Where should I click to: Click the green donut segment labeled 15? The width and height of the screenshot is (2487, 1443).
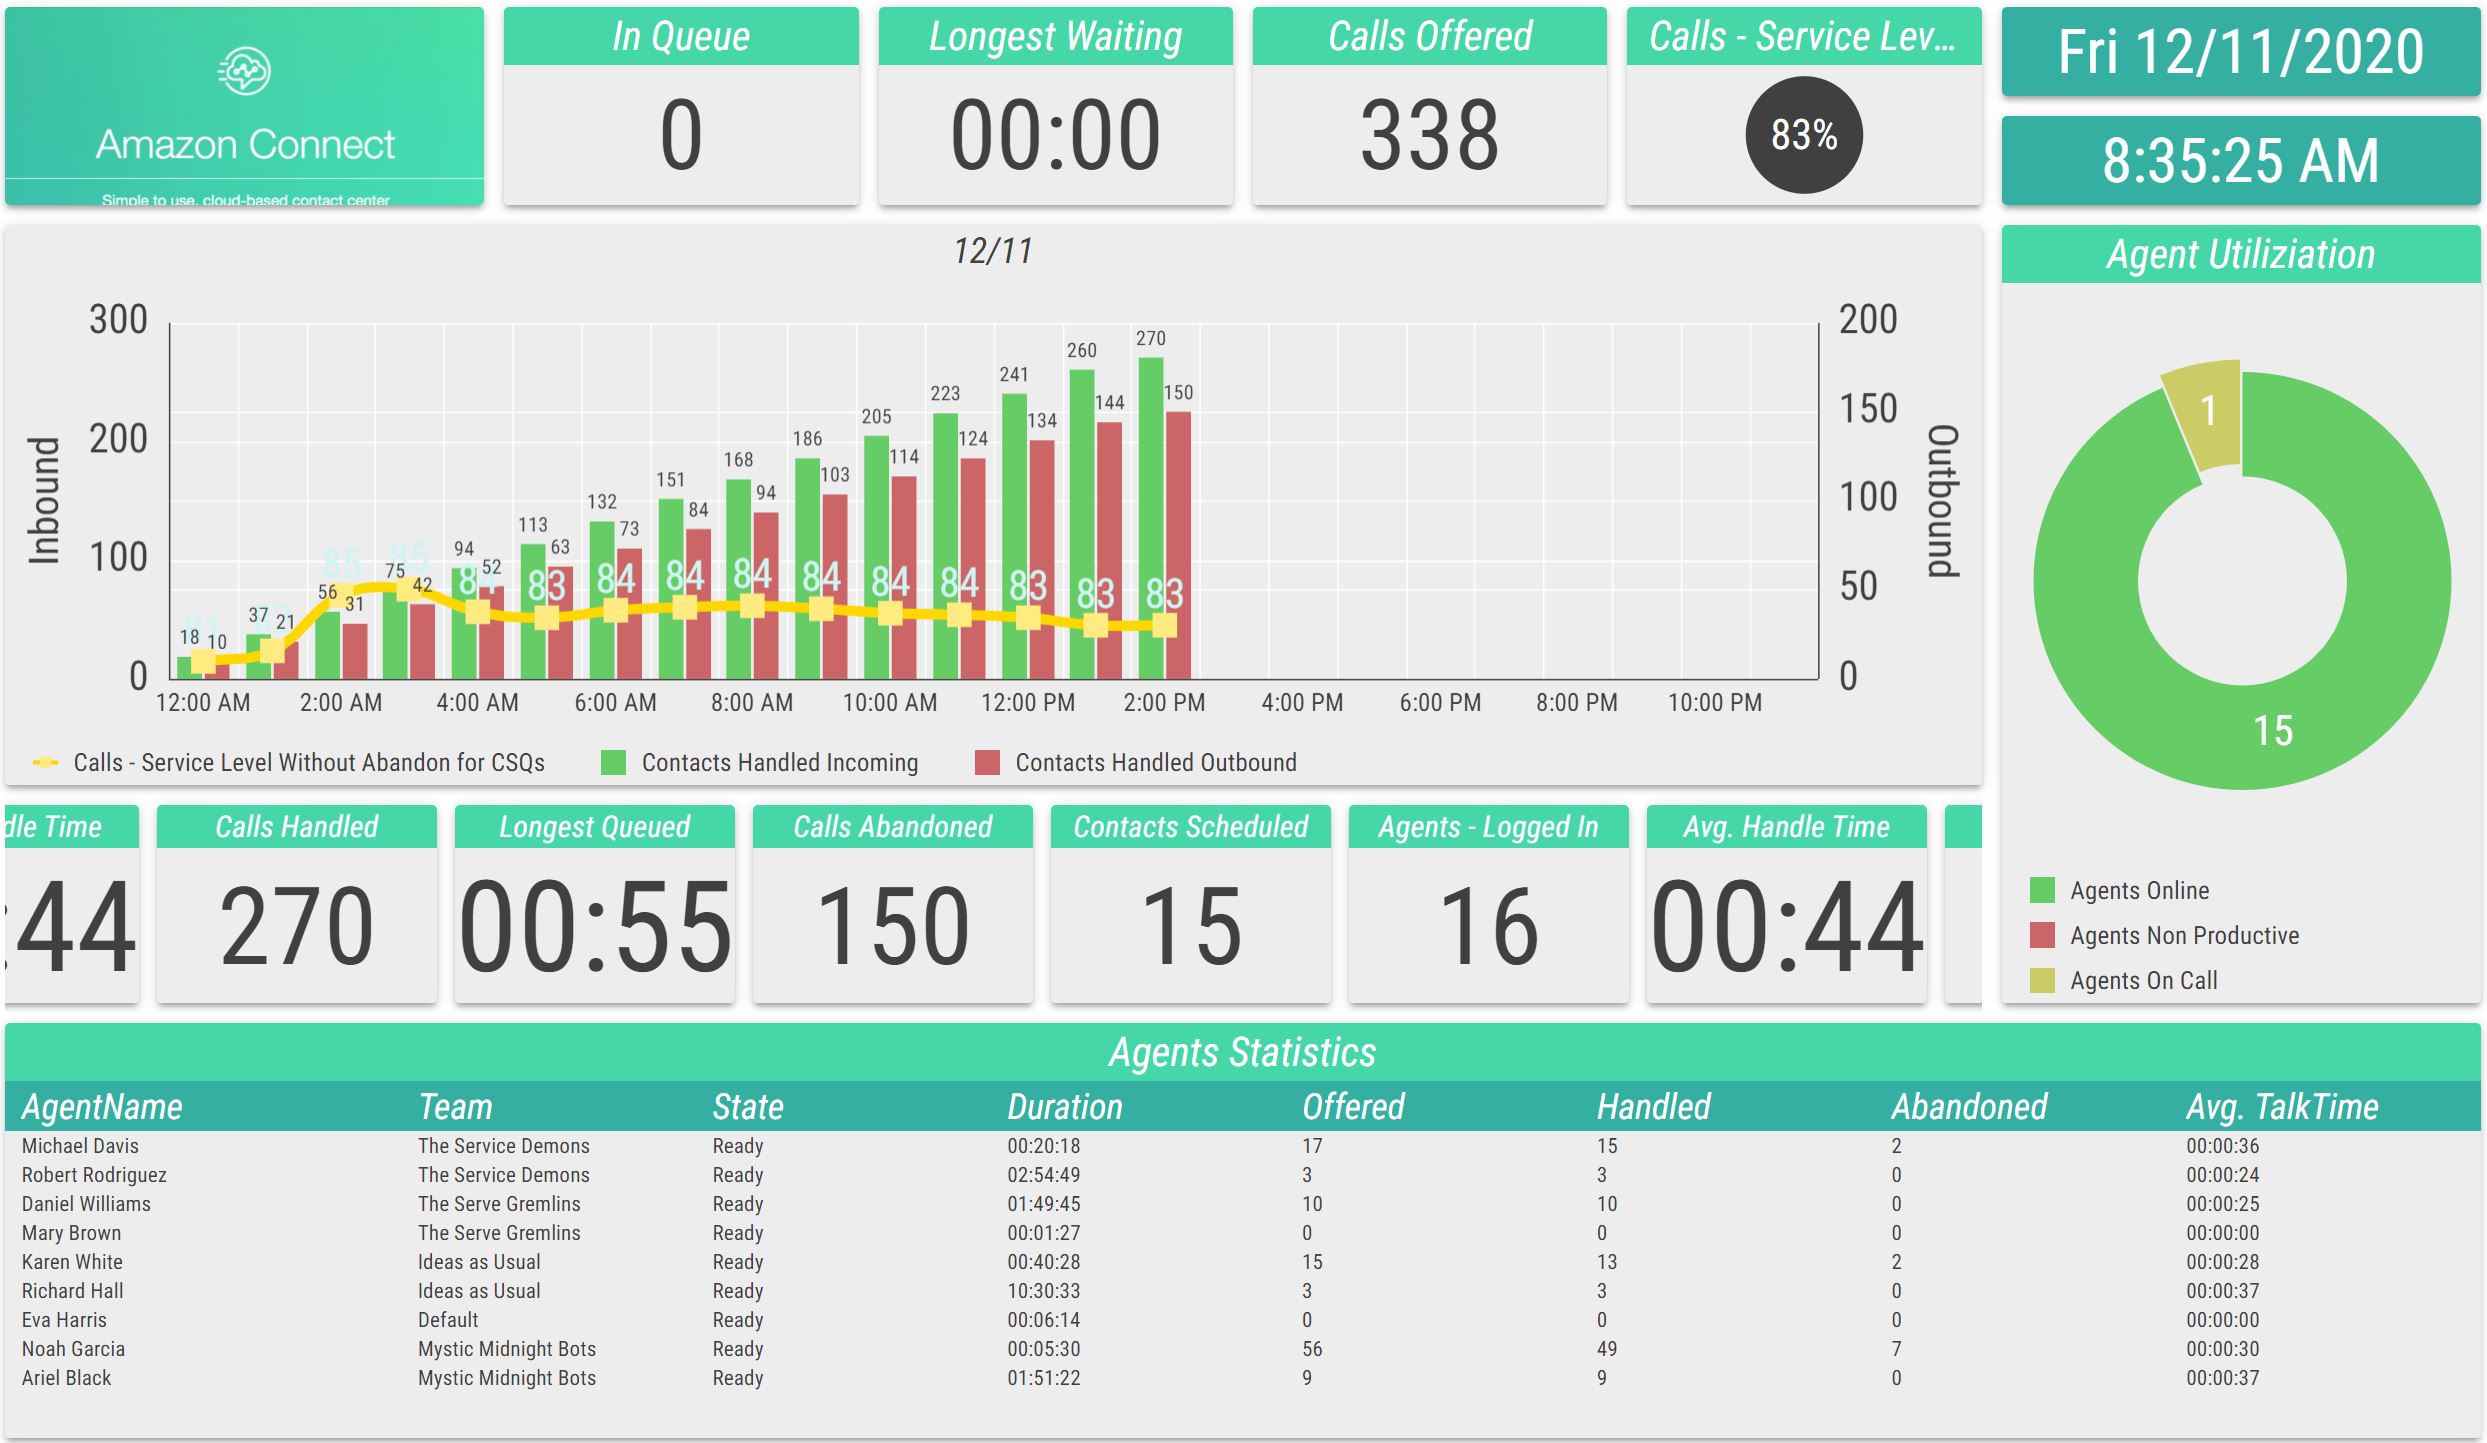click(2272, 731)
